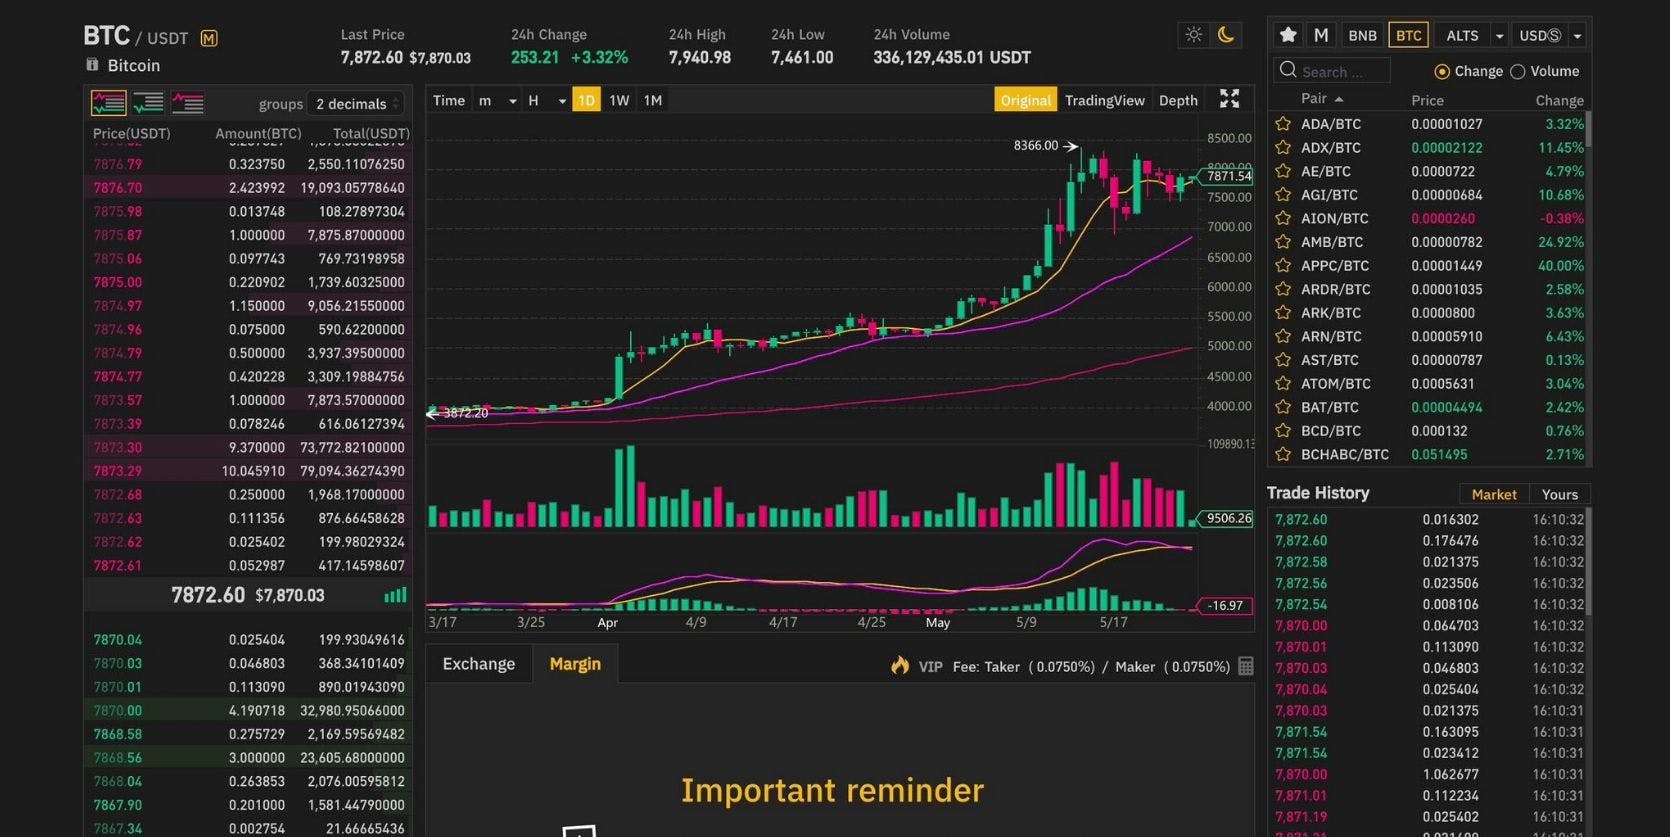Open the Depth chart view
This screenshot has height=837, width=1670.
(x=1177, y=100)
